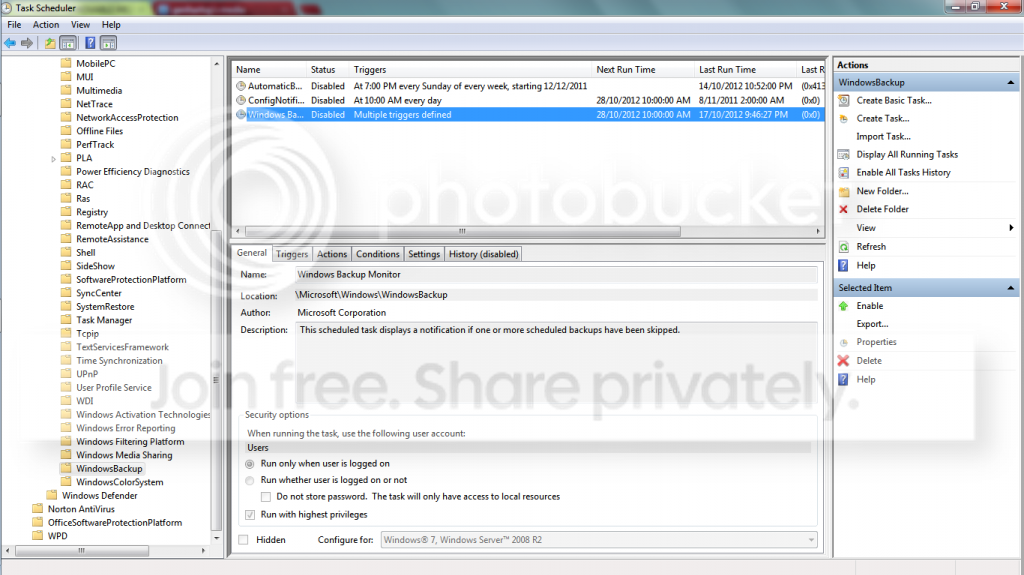This screenshot has width=1024, height=575.
Task: Click the Display All Running Tasks icon
Action: [844, 155]
